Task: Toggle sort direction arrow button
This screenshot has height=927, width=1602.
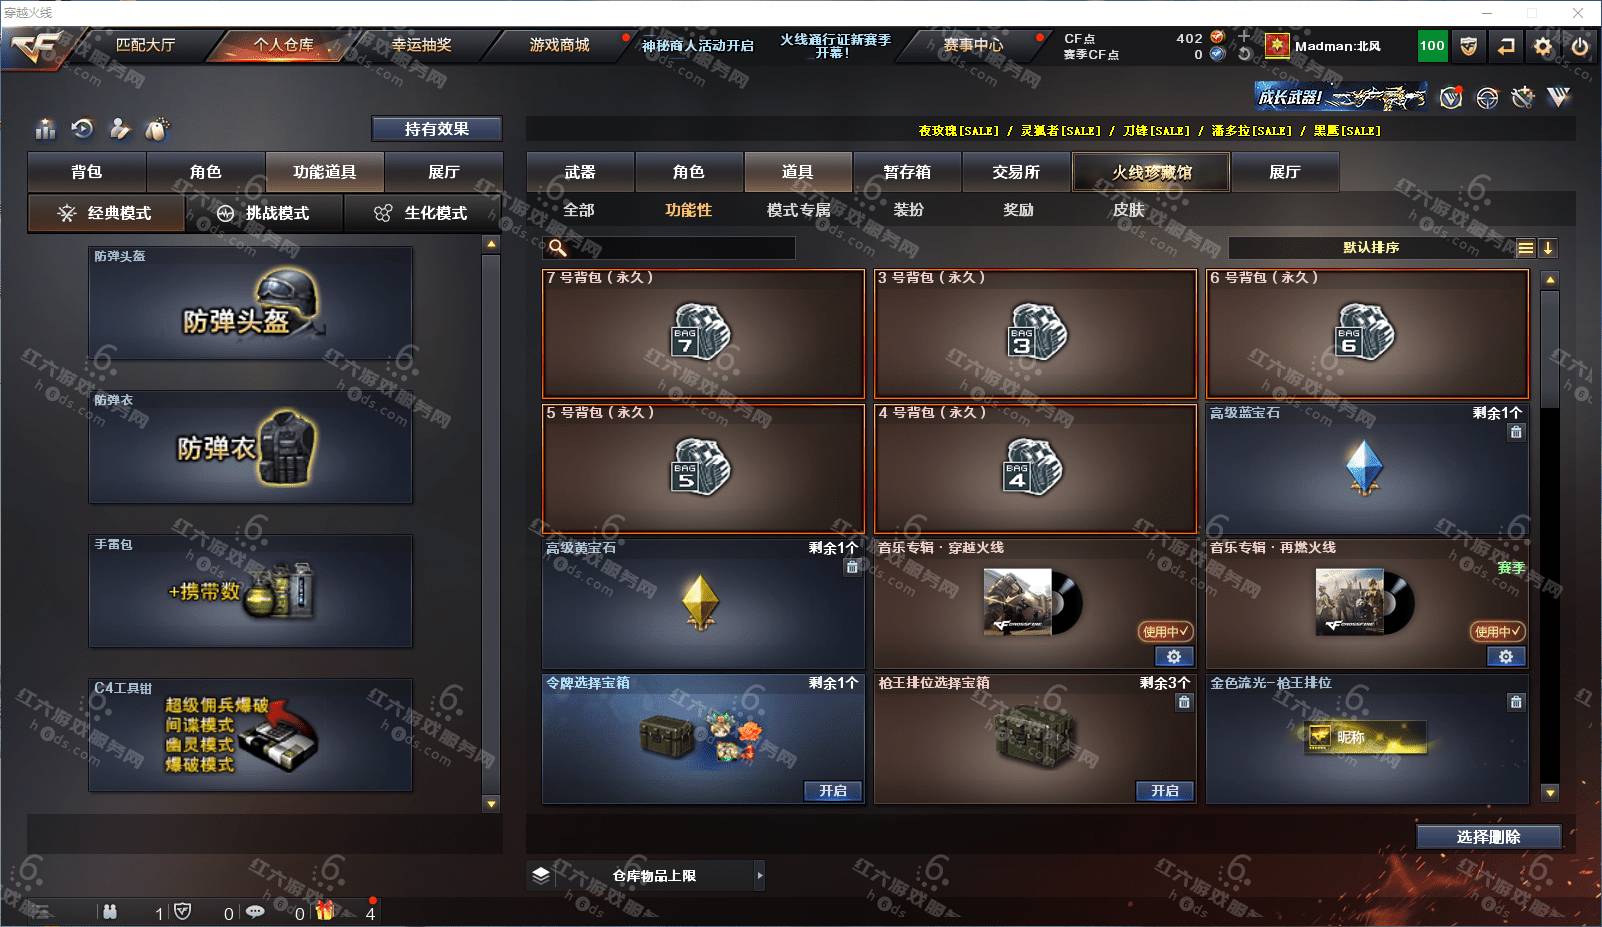Action: coord(1548,248)
